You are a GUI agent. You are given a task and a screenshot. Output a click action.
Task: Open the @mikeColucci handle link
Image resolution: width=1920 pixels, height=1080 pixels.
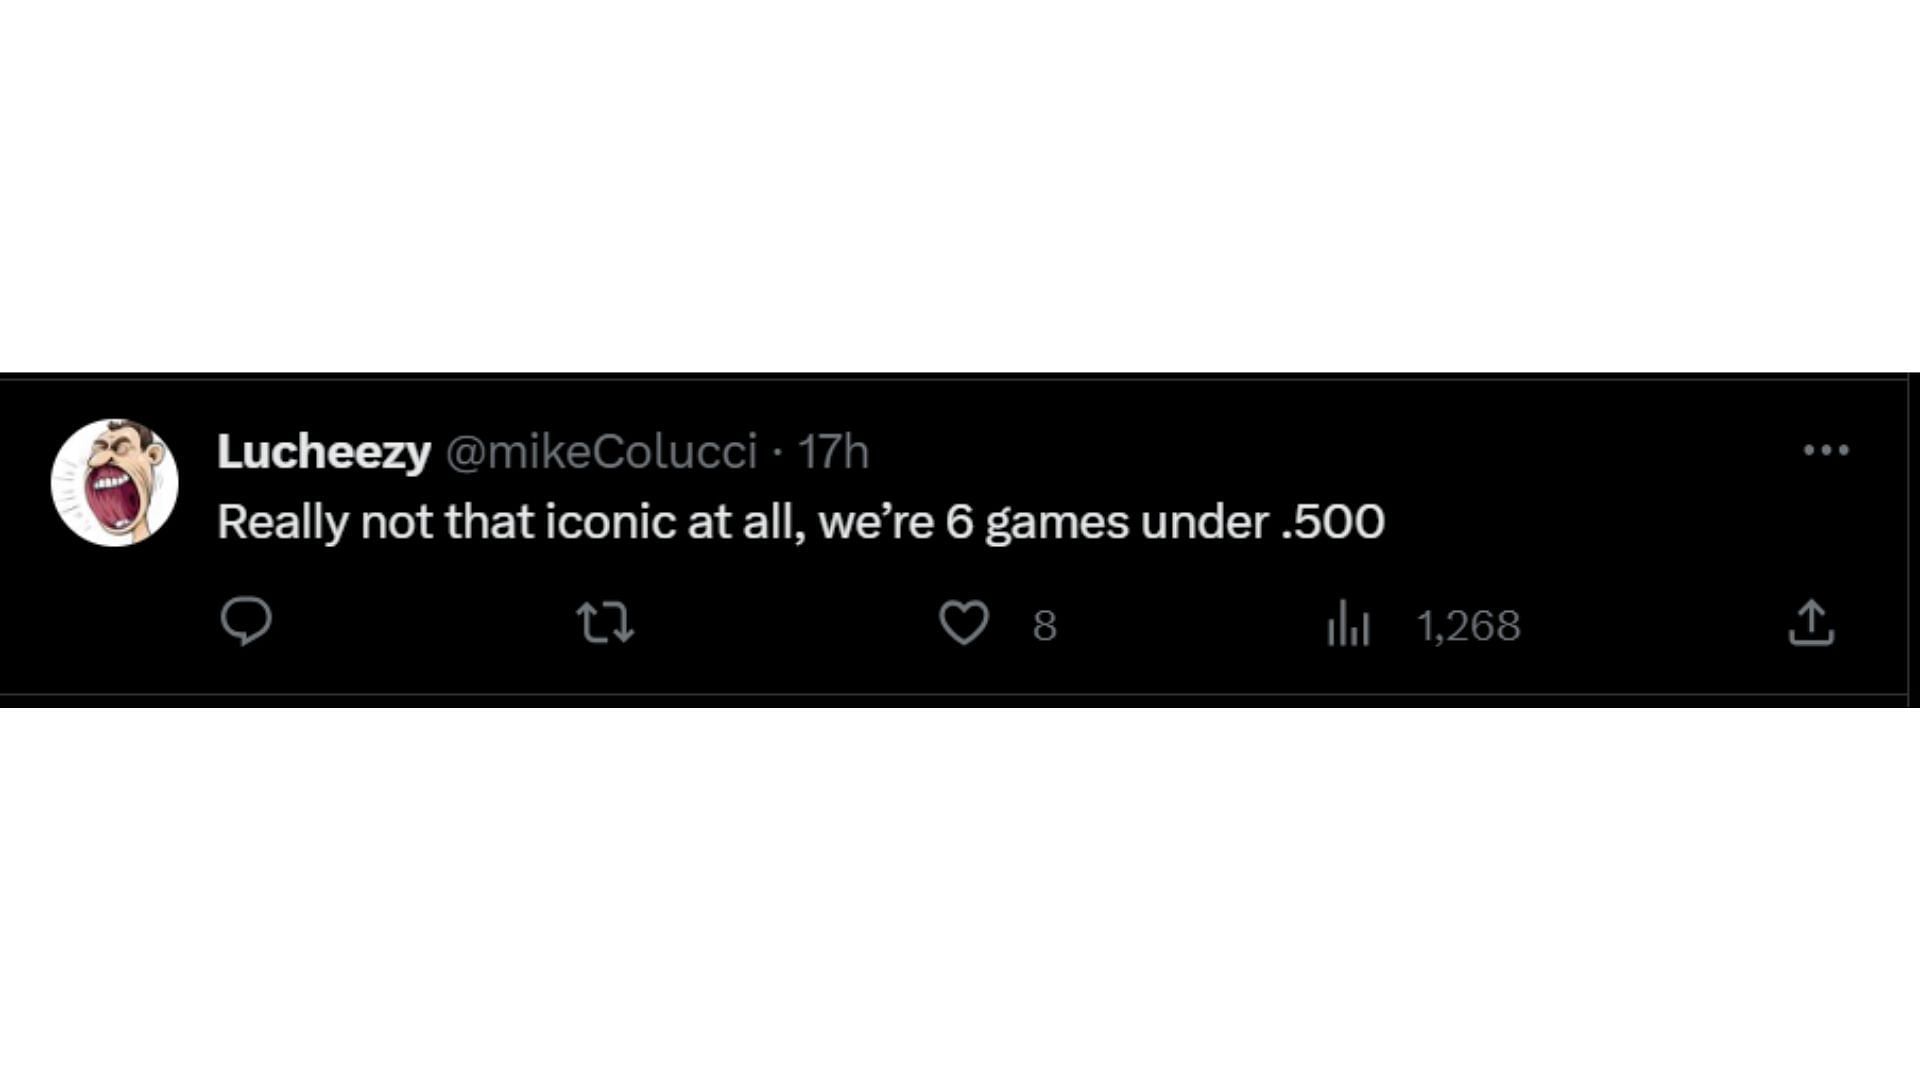click(x=601, y=452)
